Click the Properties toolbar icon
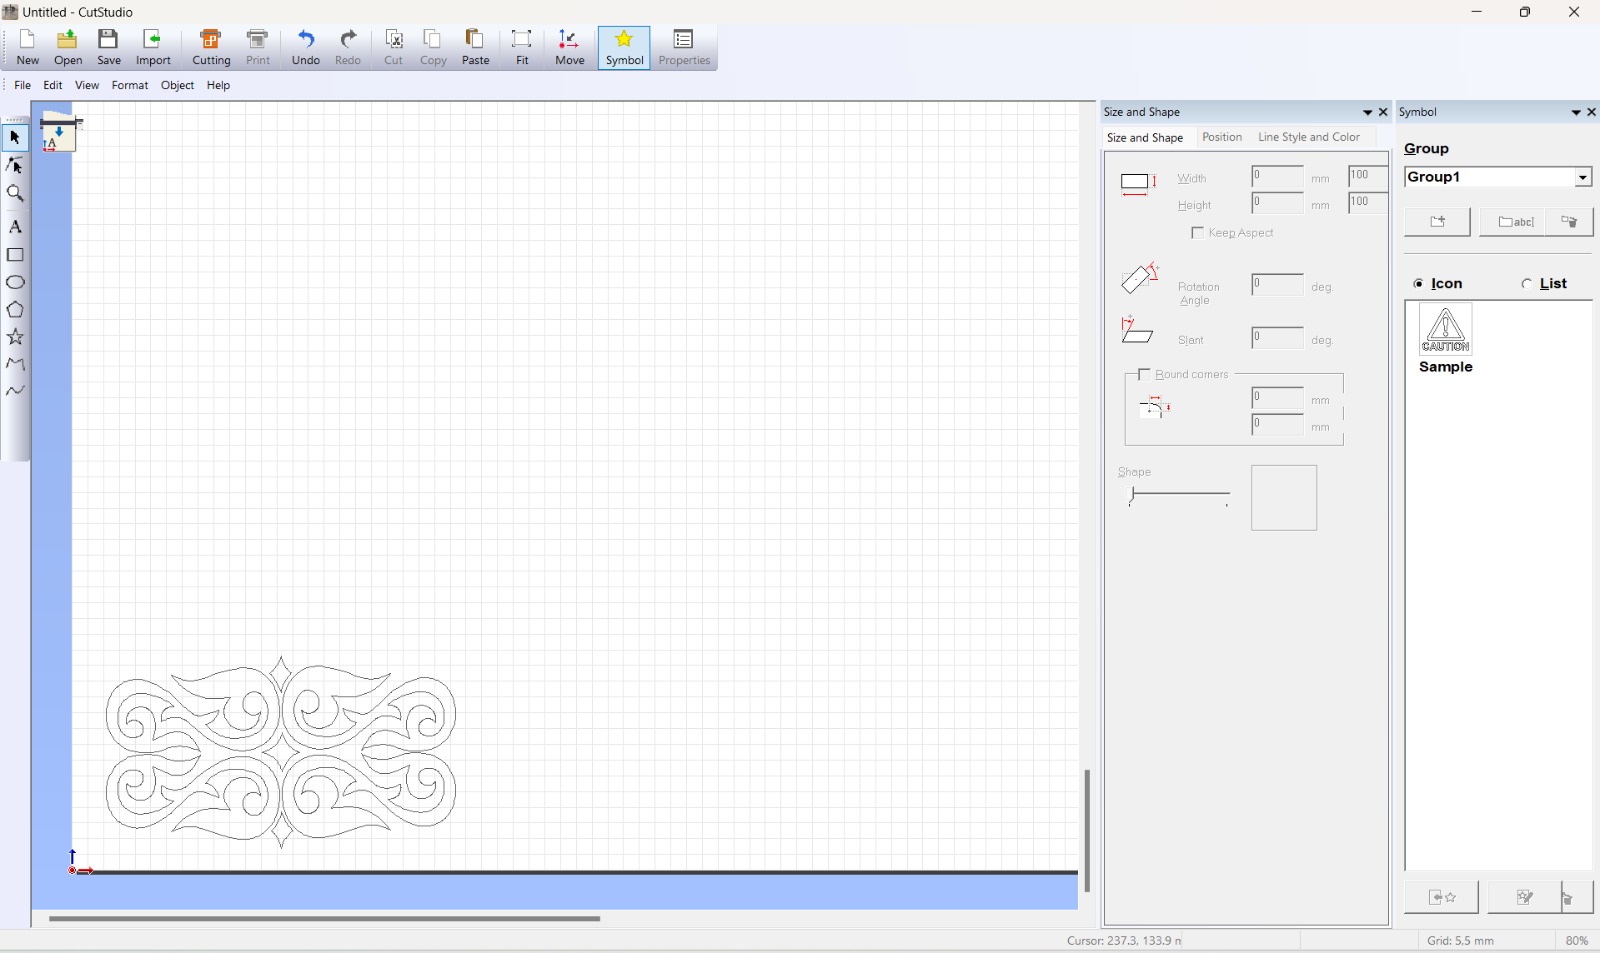Screen dimensions: 1600x953 pos(684,48)
